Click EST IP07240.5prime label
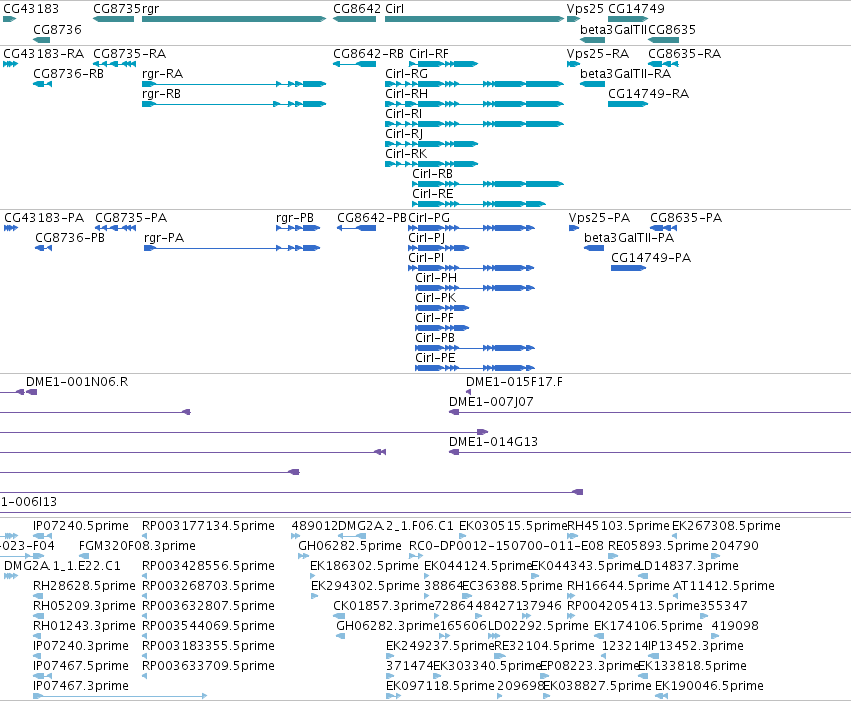This screenshot has width=851, height=701. tap(81, 526)
